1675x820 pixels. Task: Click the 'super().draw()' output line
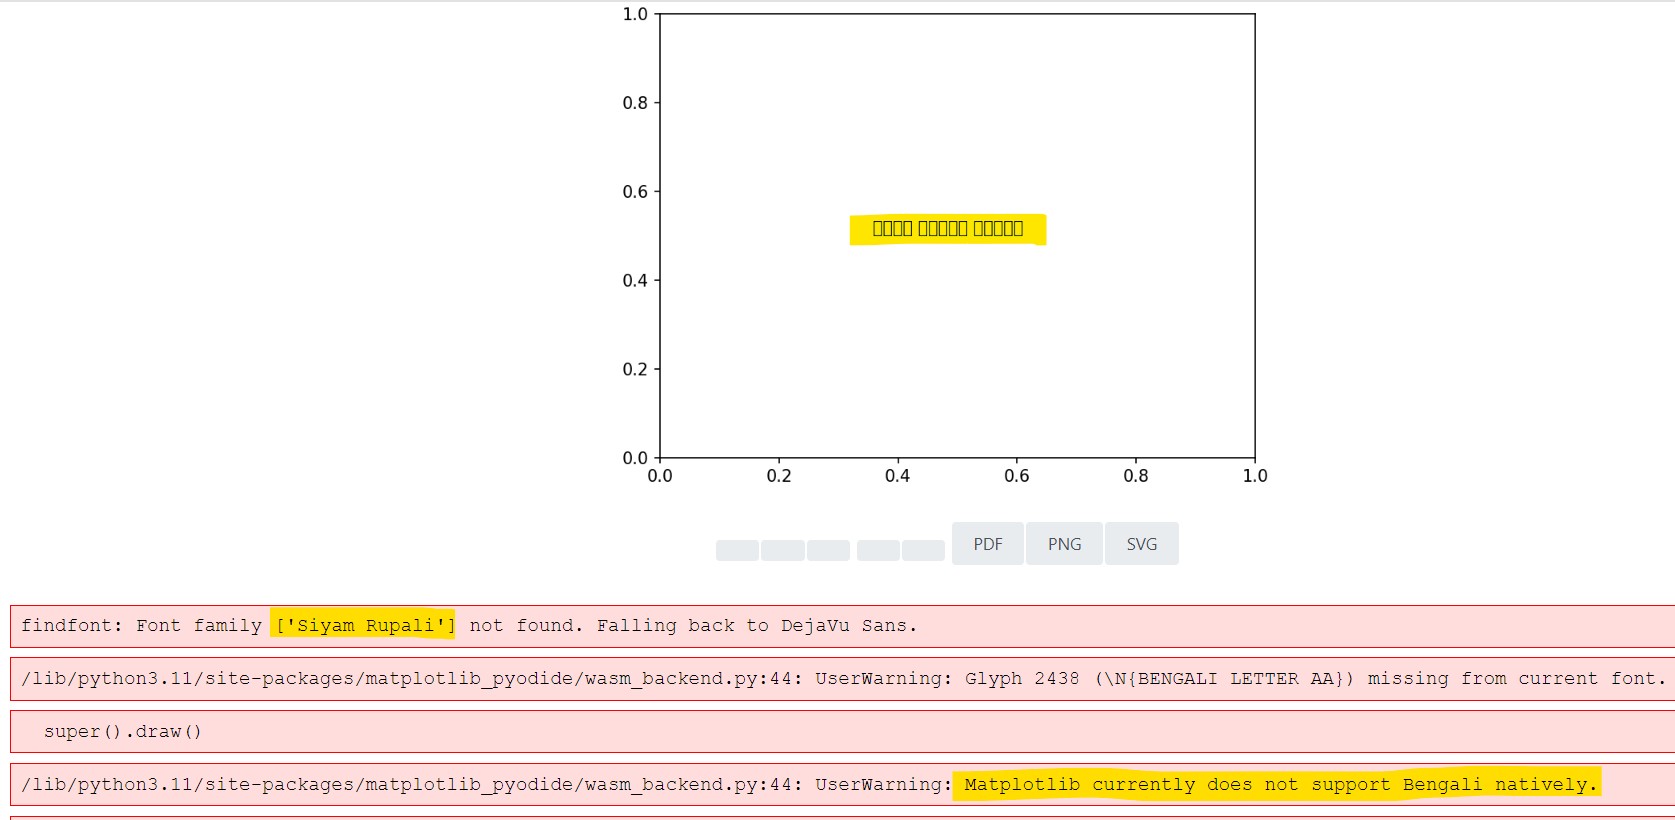[123, 732]
